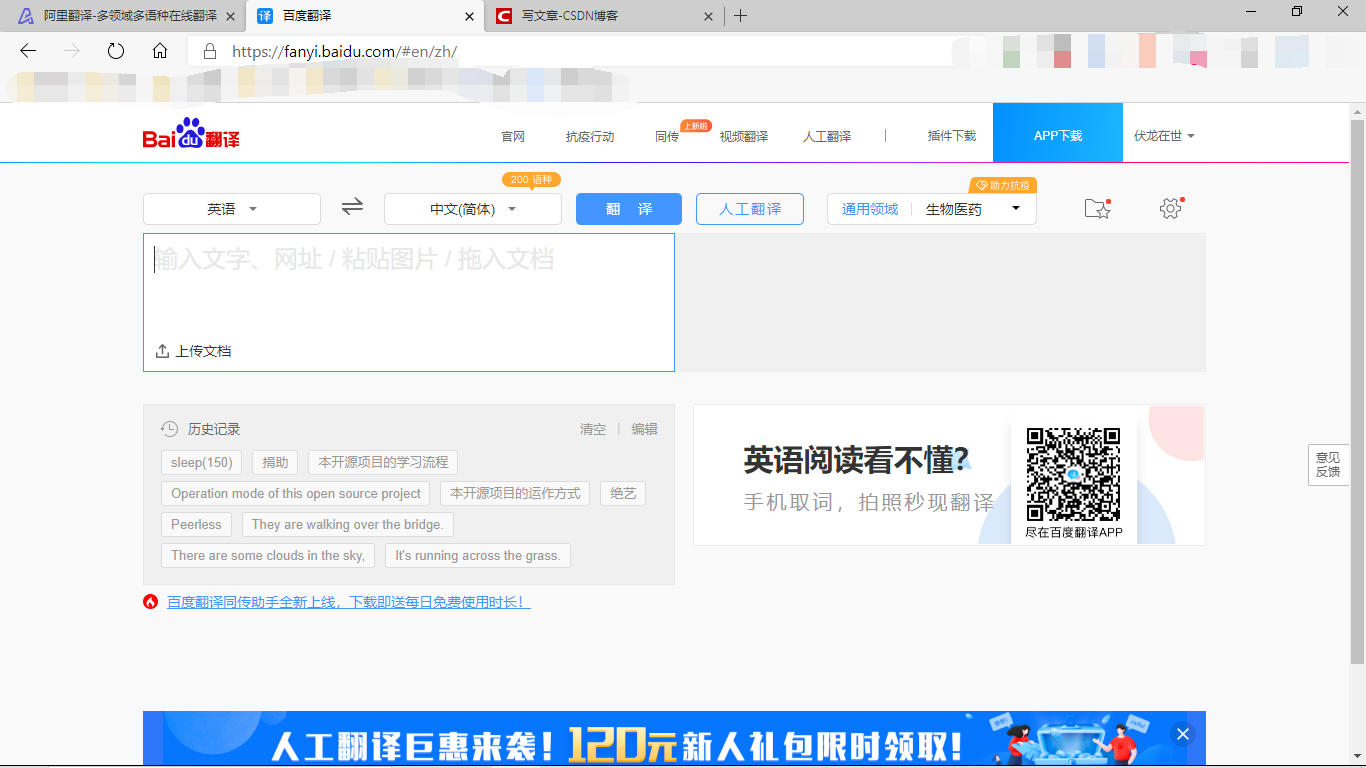Select history item They are walking over the bridge.
Image resolution: width=1366 pixels, height=768 pixels.
(x=347, y=524)
